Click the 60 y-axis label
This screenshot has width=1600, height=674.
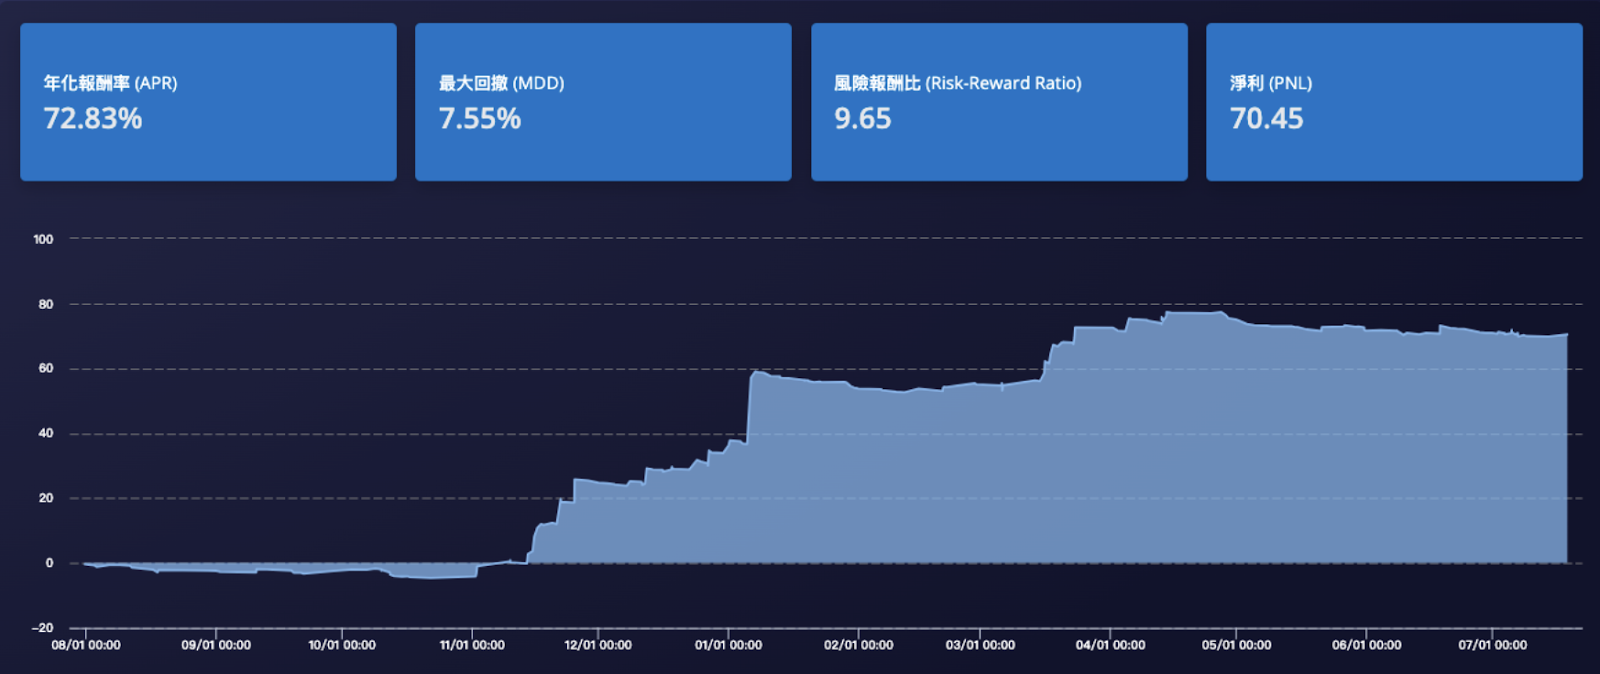(46, 369)
